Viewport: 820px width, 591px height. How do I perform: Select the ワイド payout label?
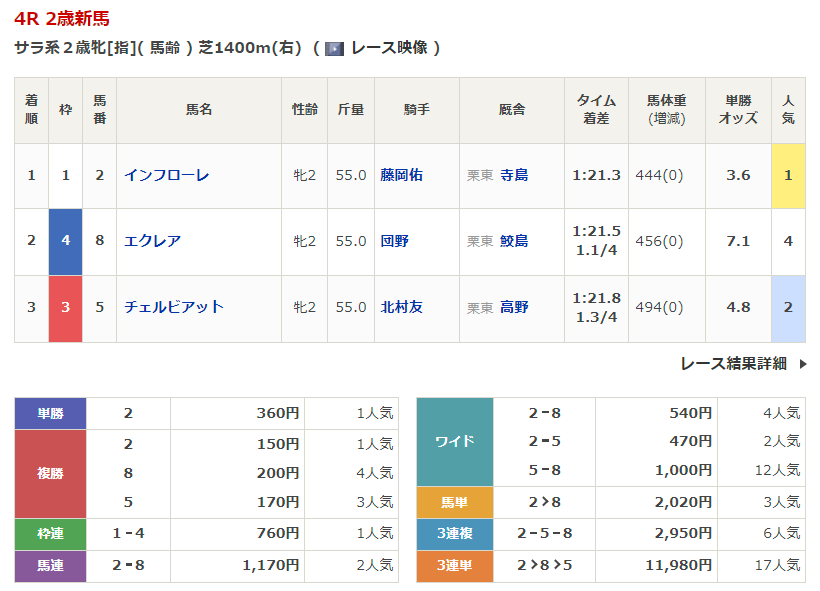click(455, 441)
